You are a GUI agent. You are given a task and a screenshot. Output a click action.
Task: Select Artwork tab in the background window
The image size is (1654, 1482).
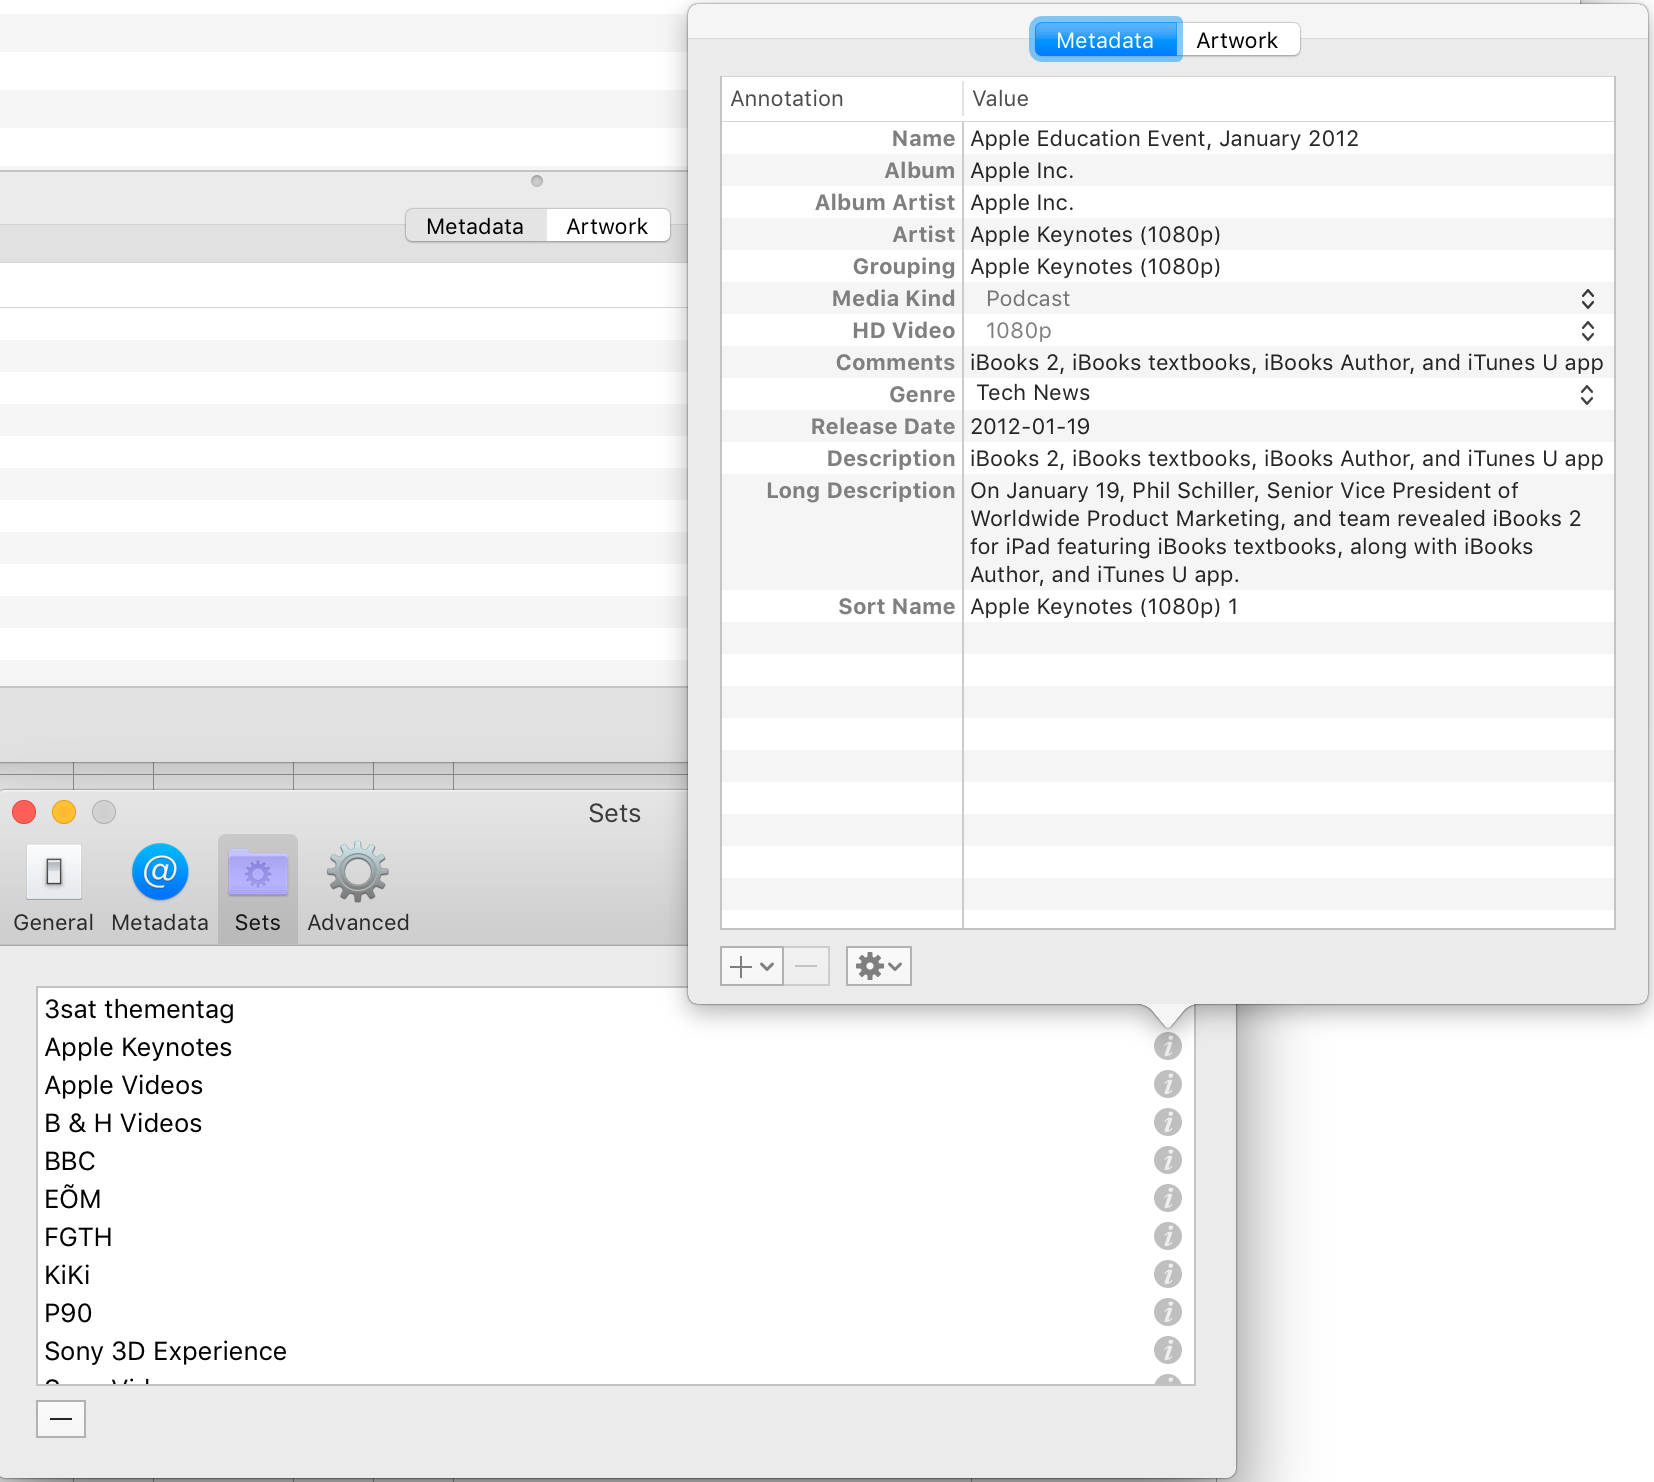(607, 226)
